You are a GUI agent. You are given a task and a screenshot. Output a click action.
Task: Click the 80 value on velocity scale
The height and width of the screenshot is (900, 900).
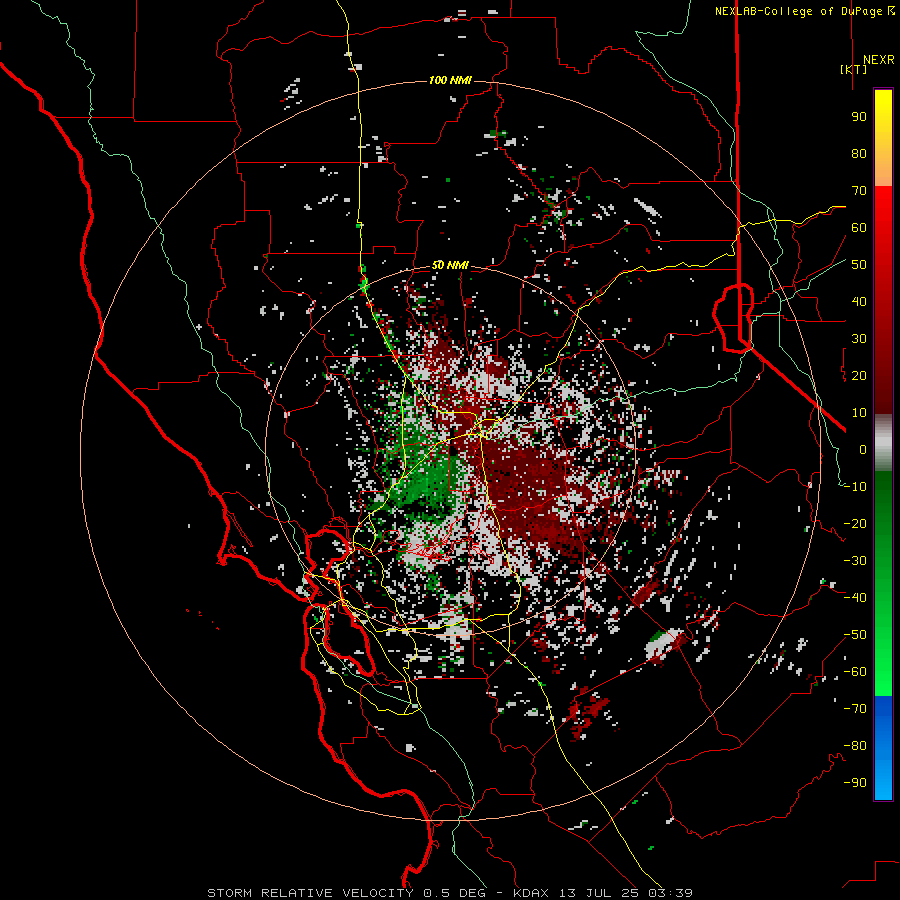click(x=859, y=154)
